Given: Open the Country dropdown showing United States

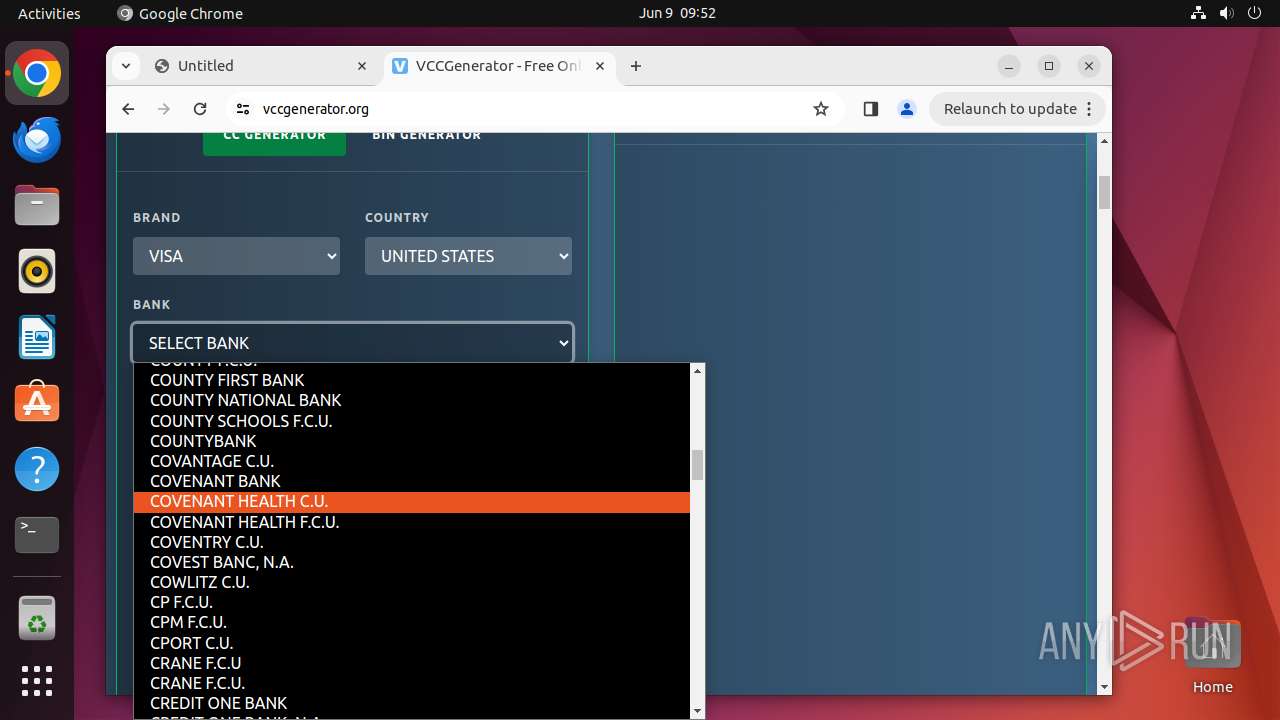Looking at the screenshot, I should pos(468,256).
